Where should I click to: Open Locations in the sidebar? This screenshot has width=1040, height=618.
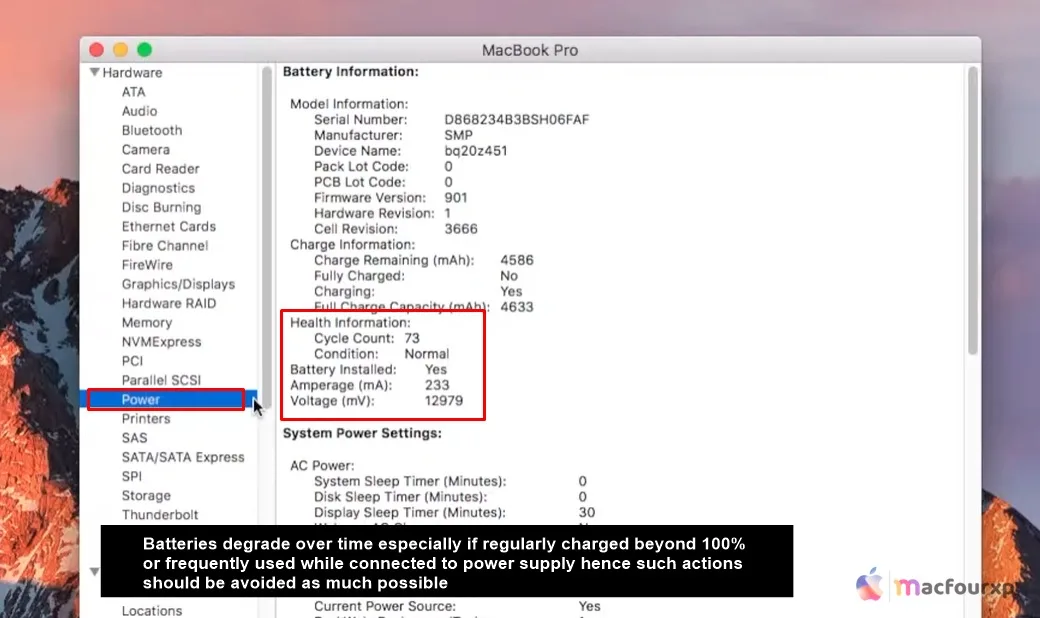[x=152, y=611]
